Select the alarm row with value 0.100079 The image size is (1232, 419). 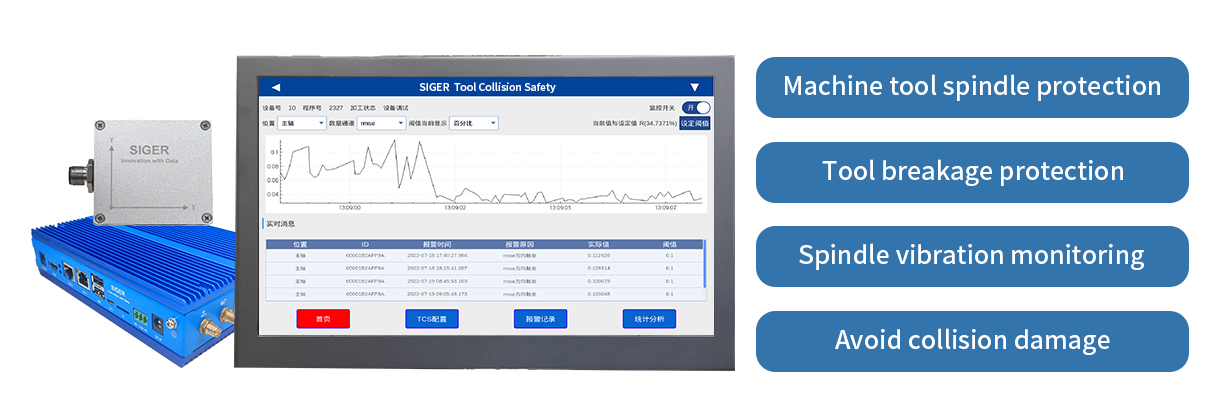485,281
